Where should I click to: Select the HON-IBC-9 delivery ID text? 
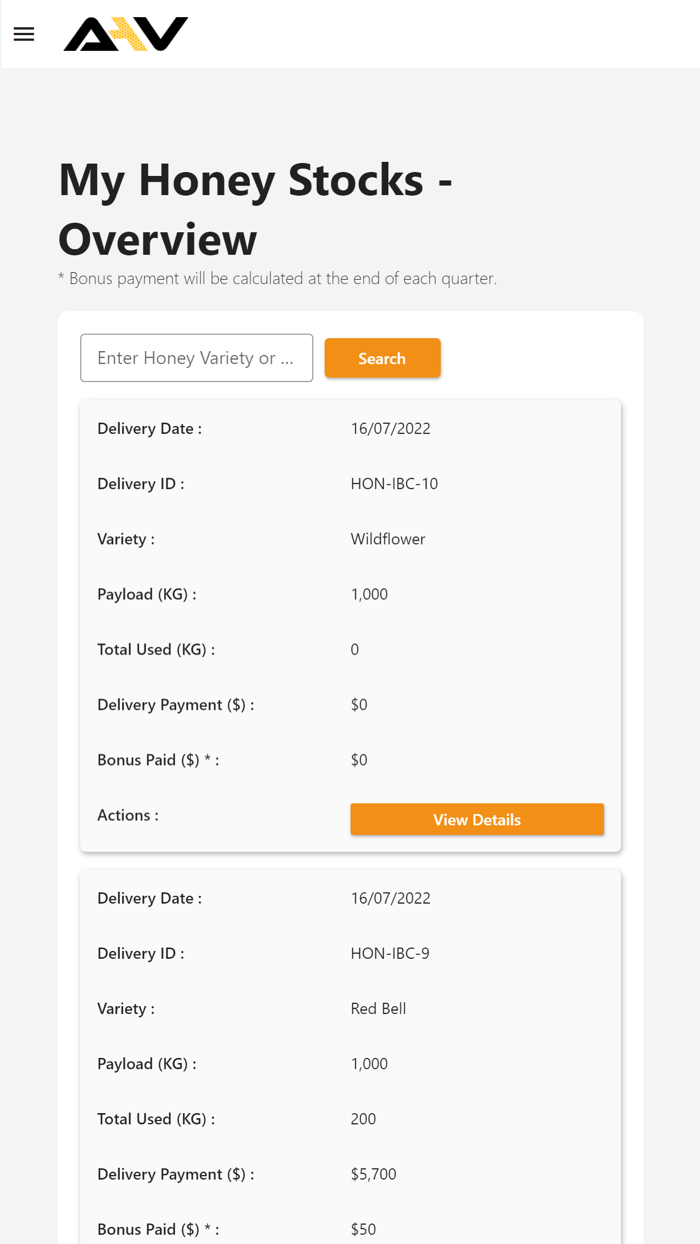(390, 954)
